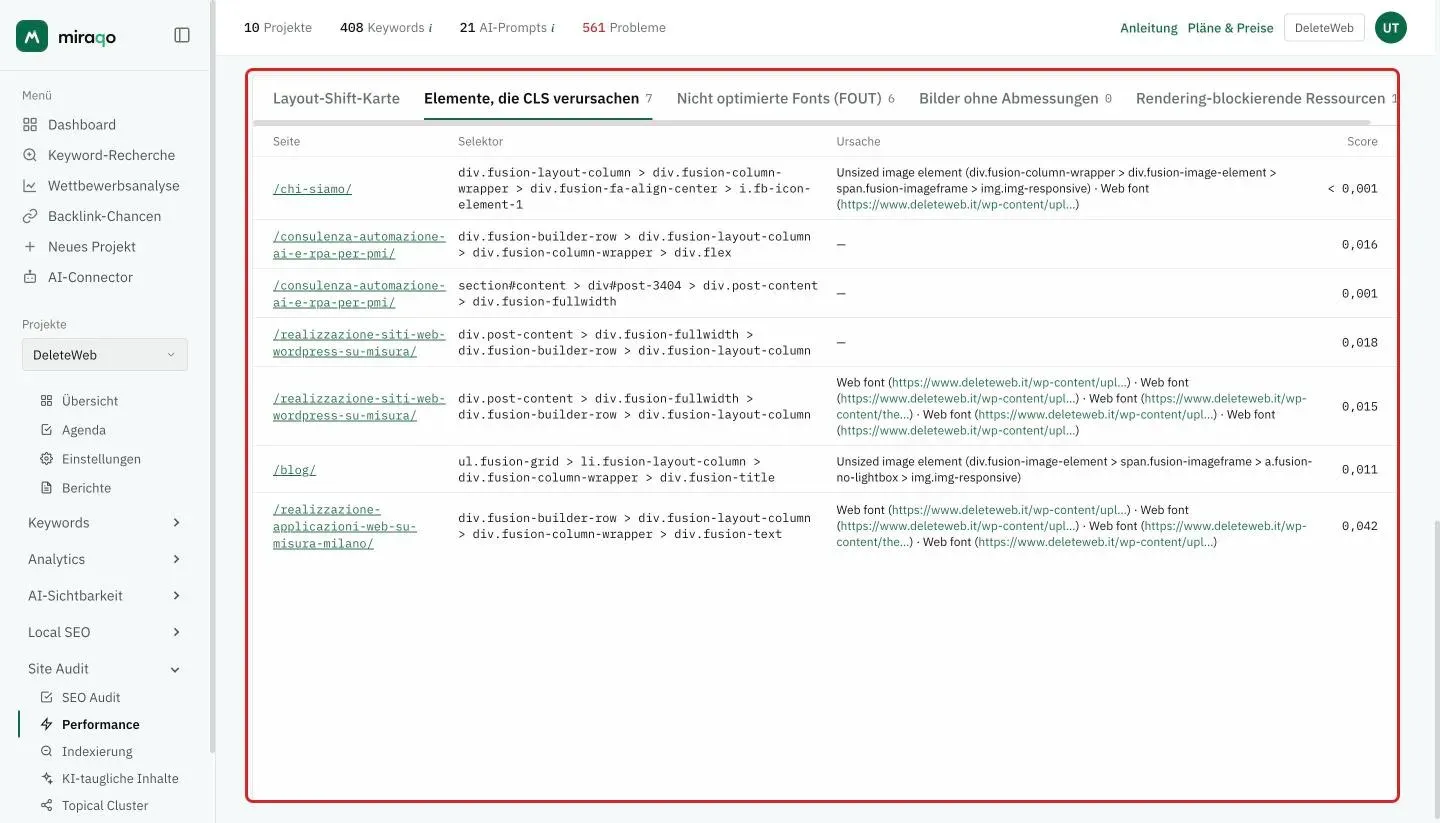Image resolution: width=1440 pixels, height=823 pixels.
Task: Click the Berichte document icon
Action: tap(46, 488)
